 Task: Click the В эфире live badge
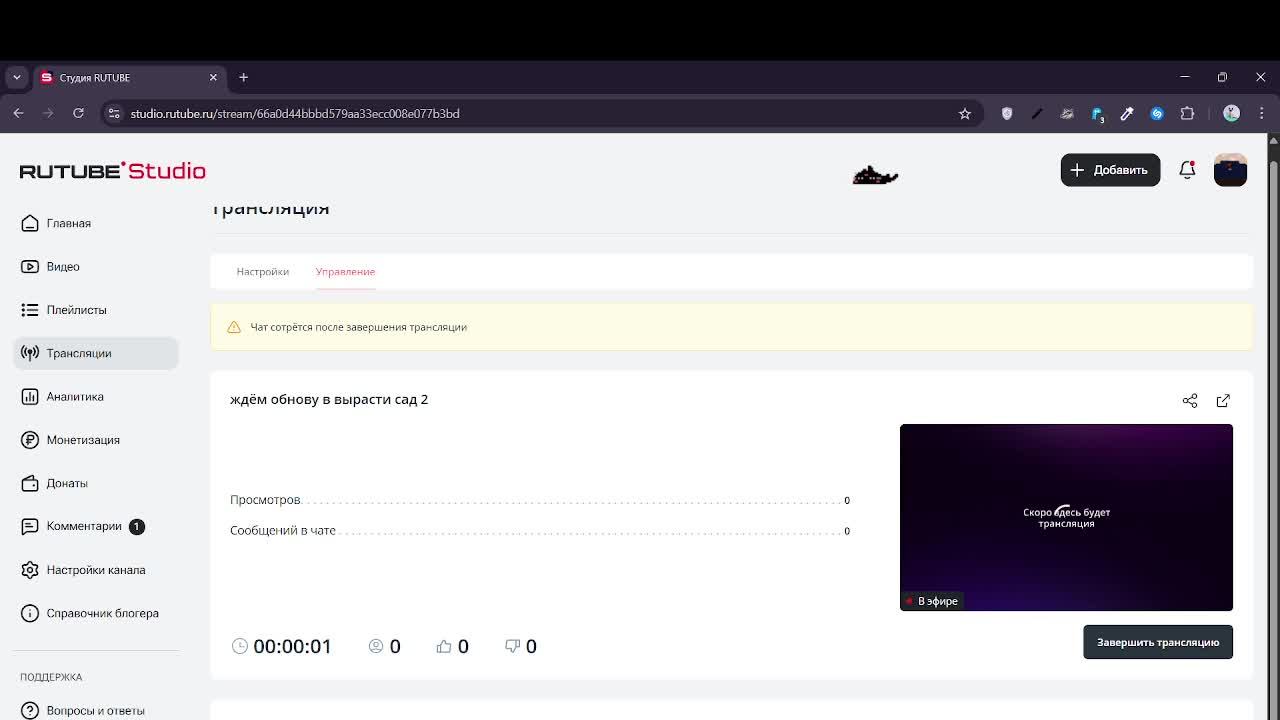932,601
